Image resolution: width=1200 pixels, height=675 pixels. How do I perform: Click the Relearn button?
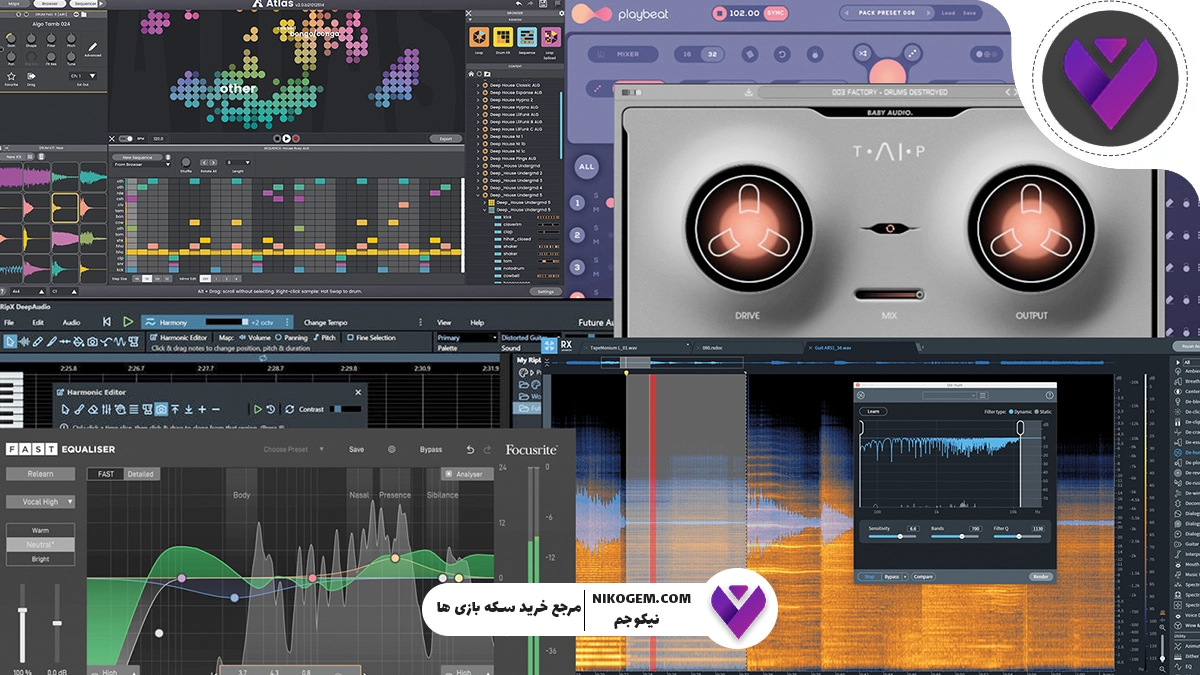point(41,474)
